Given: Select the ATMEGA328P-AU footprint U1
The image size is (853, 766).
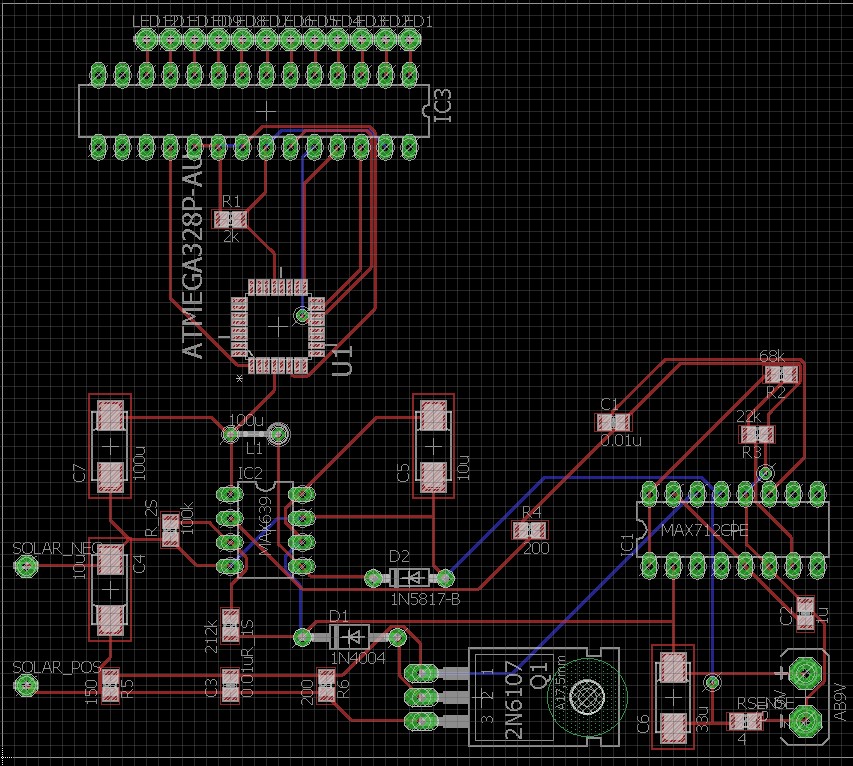Looking at the screenshot, I should coord(275,325).
